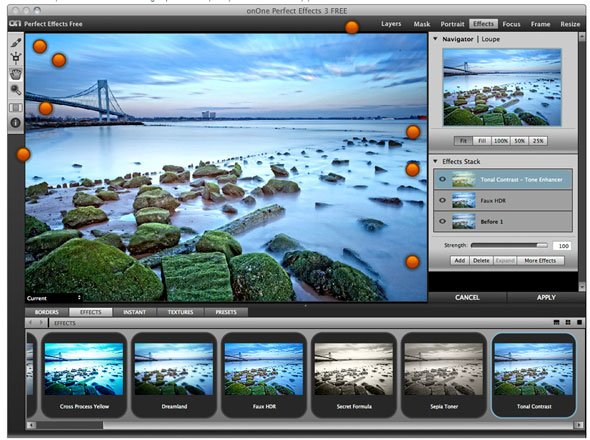590x440 pixels.
Task: Click the Expand button in Effects Stack
Action: pyautogui.click(x=505, y=260)
